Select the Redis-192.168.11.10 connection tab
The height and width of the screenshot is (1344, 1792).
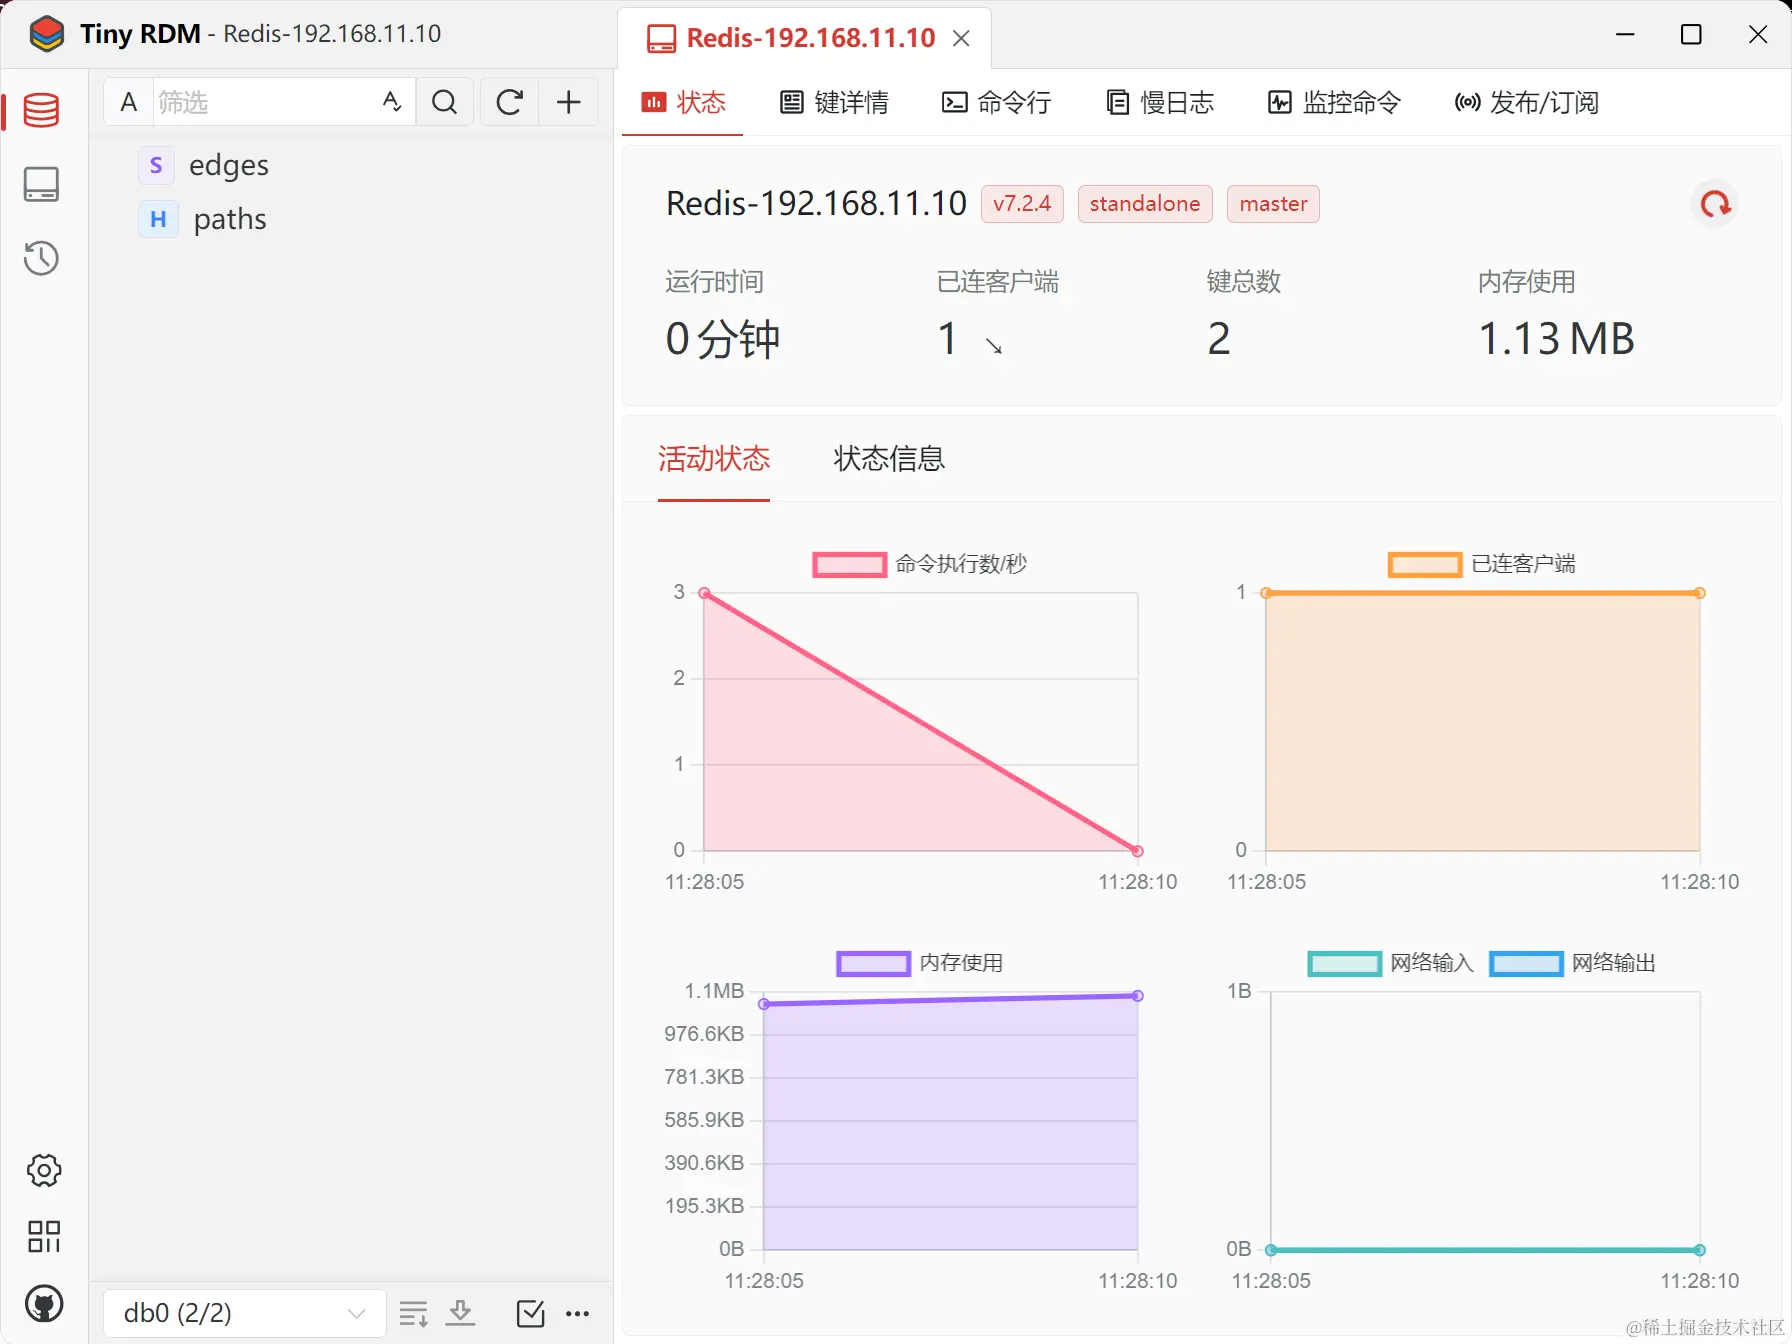point(804,39)
